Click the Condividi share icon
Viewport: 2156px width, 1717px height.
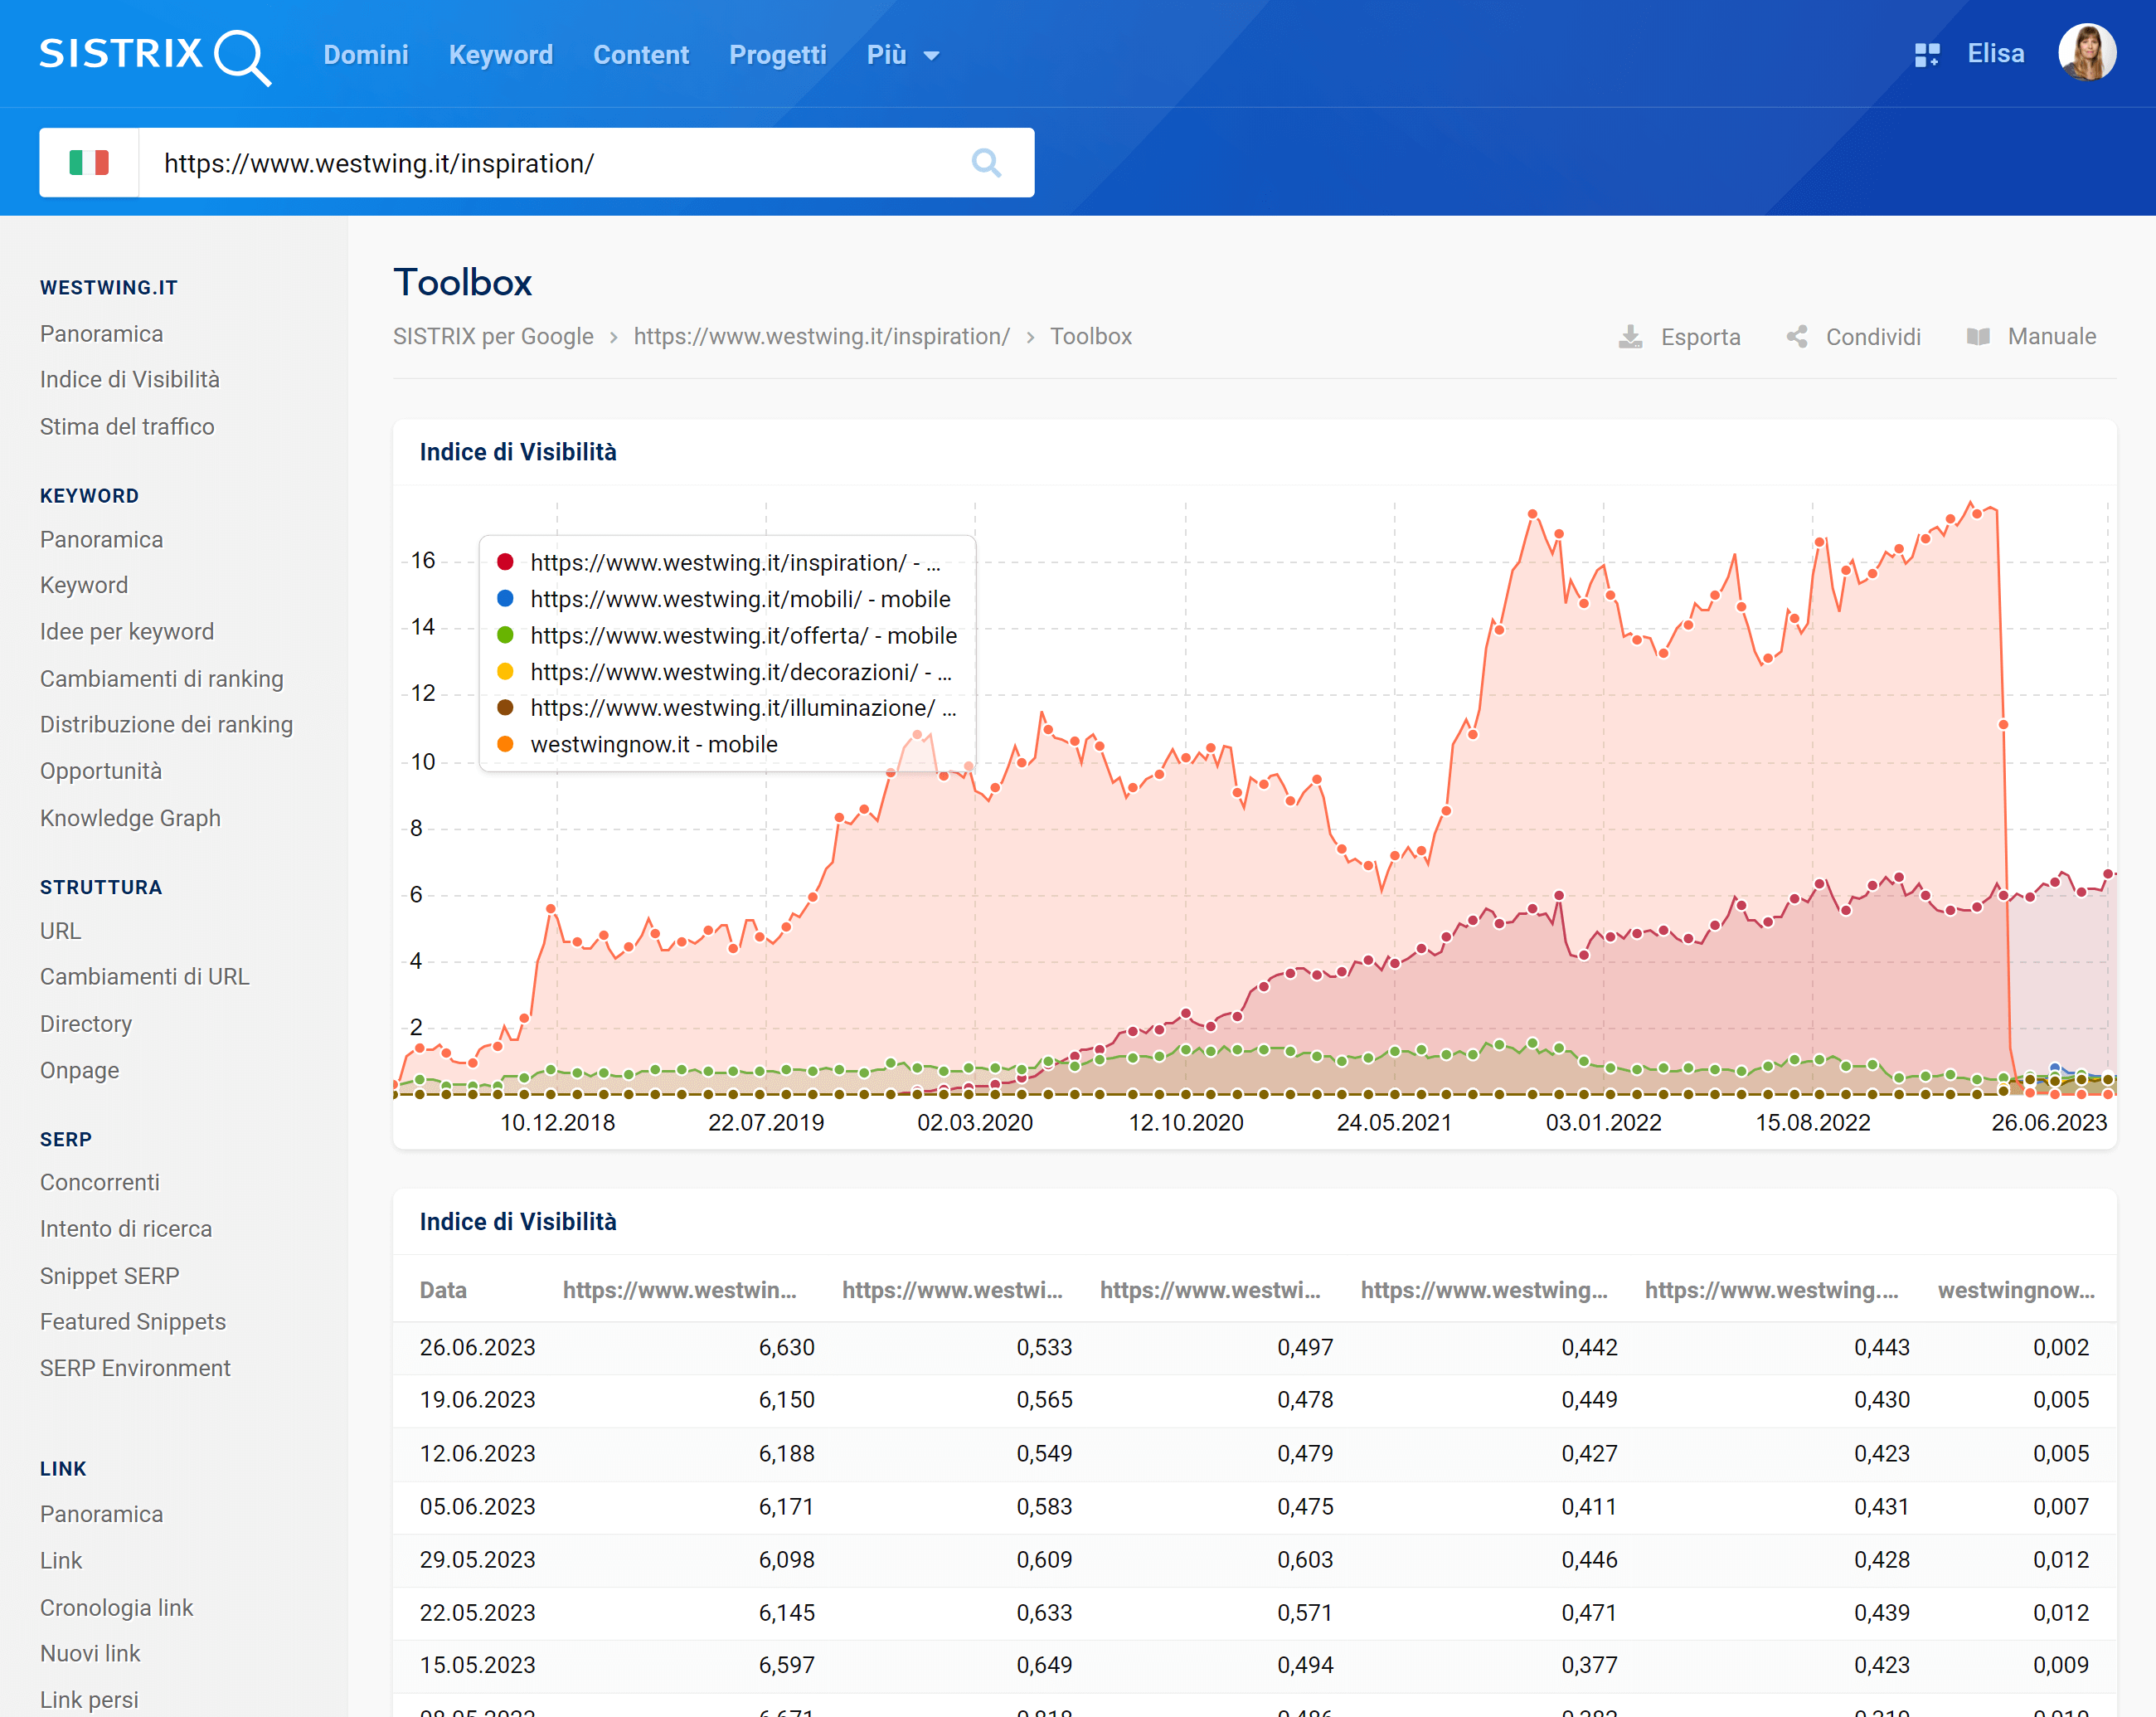pos(1797,337)
